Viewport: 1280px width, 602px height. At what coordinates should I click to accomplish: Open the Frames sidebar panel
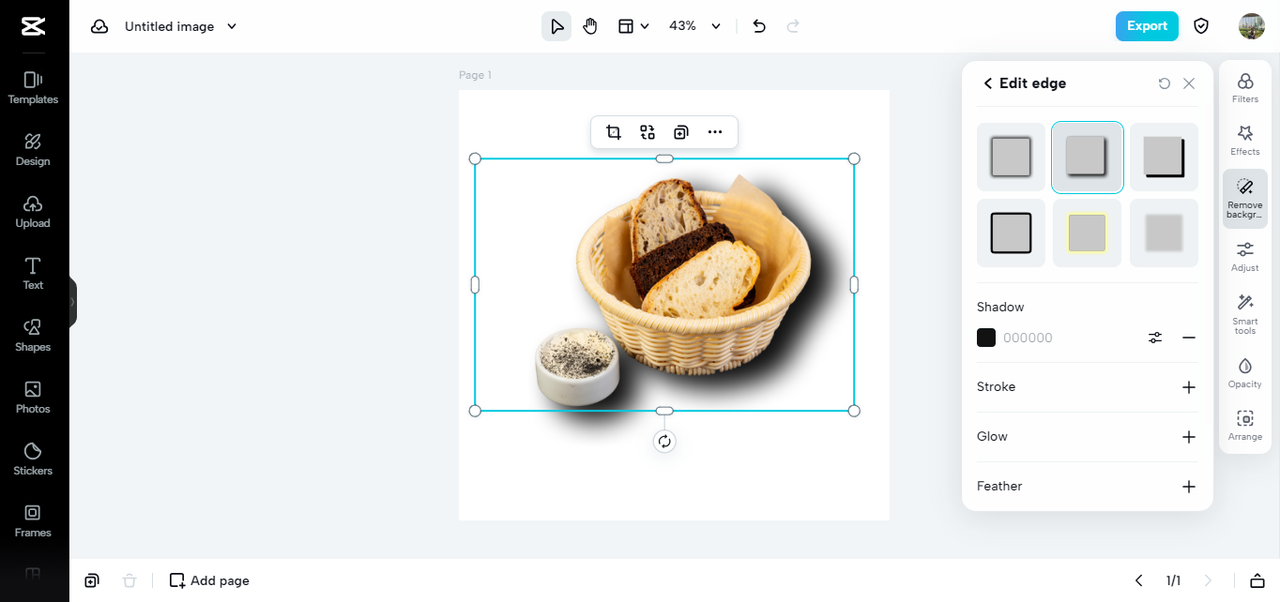(33, 521)
